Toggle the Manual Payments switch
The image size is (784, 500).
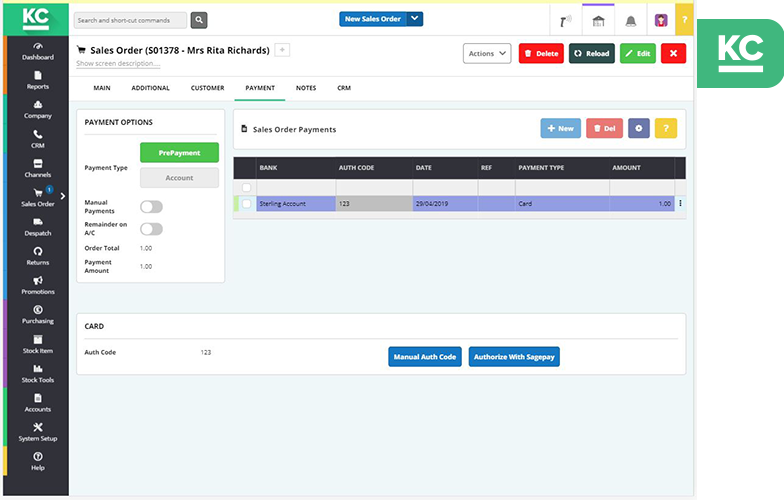(x=152, y=206)
